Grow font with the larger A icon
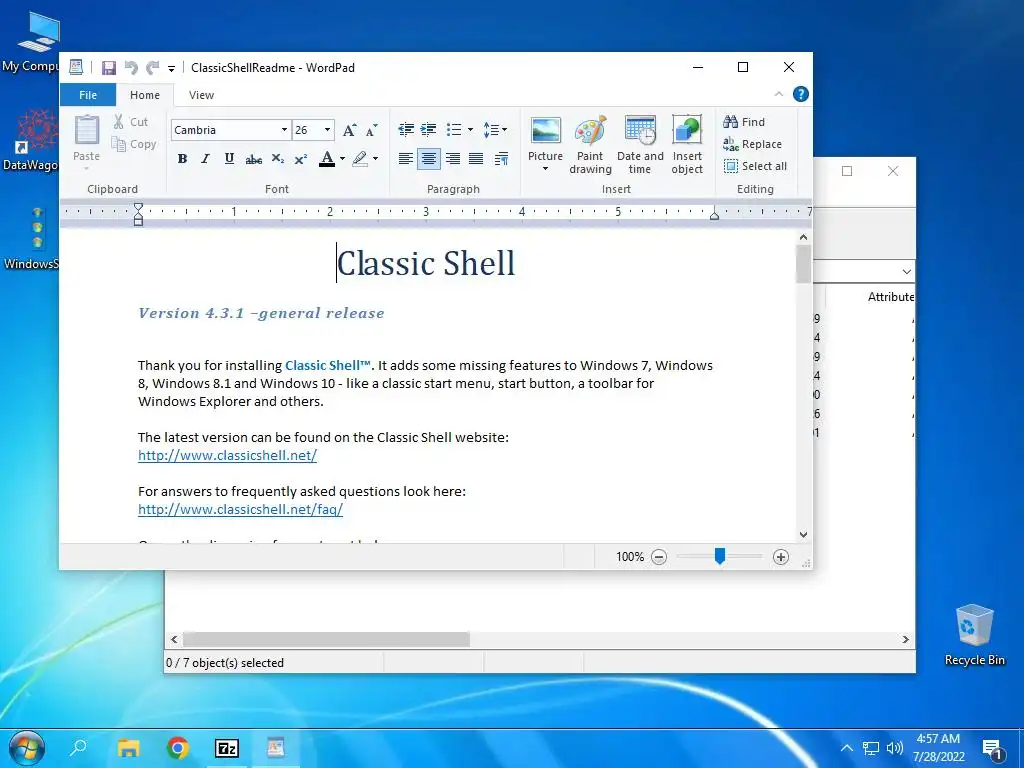The width and height of the screenshot is (1024, 768). 349,130
